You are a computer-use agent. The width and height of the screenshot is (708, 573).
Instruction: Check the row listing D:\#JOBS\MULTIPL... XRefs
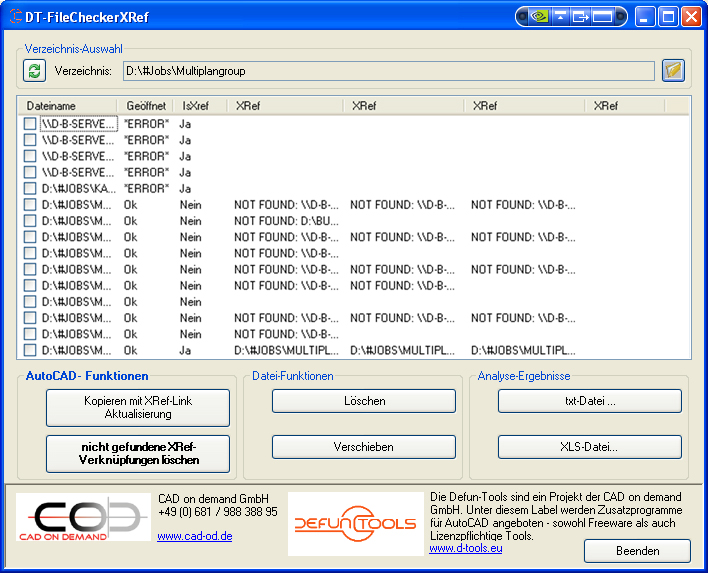click(x=30, y=350)
